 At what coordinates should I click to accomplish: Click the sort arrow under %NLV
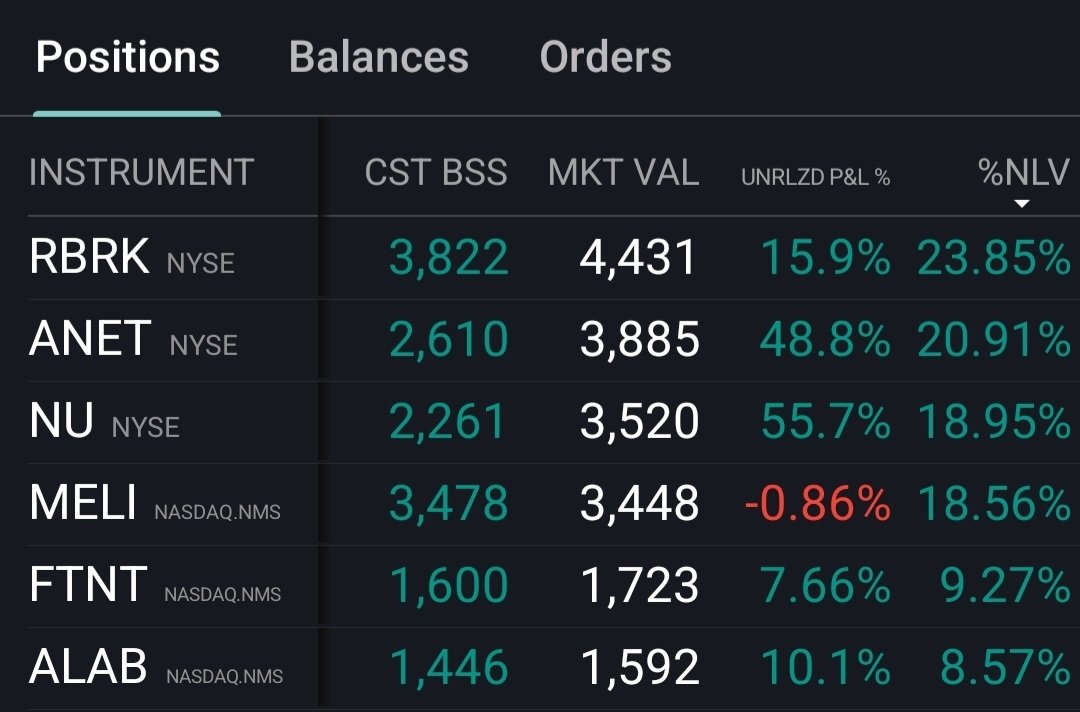(x=1022, y=204)
